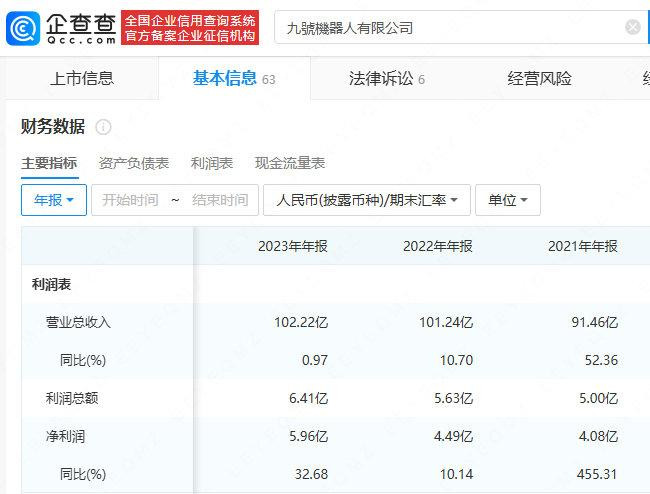Open the 现金流量表 sub-tab
650x494 pixels.
pos(290,163)
